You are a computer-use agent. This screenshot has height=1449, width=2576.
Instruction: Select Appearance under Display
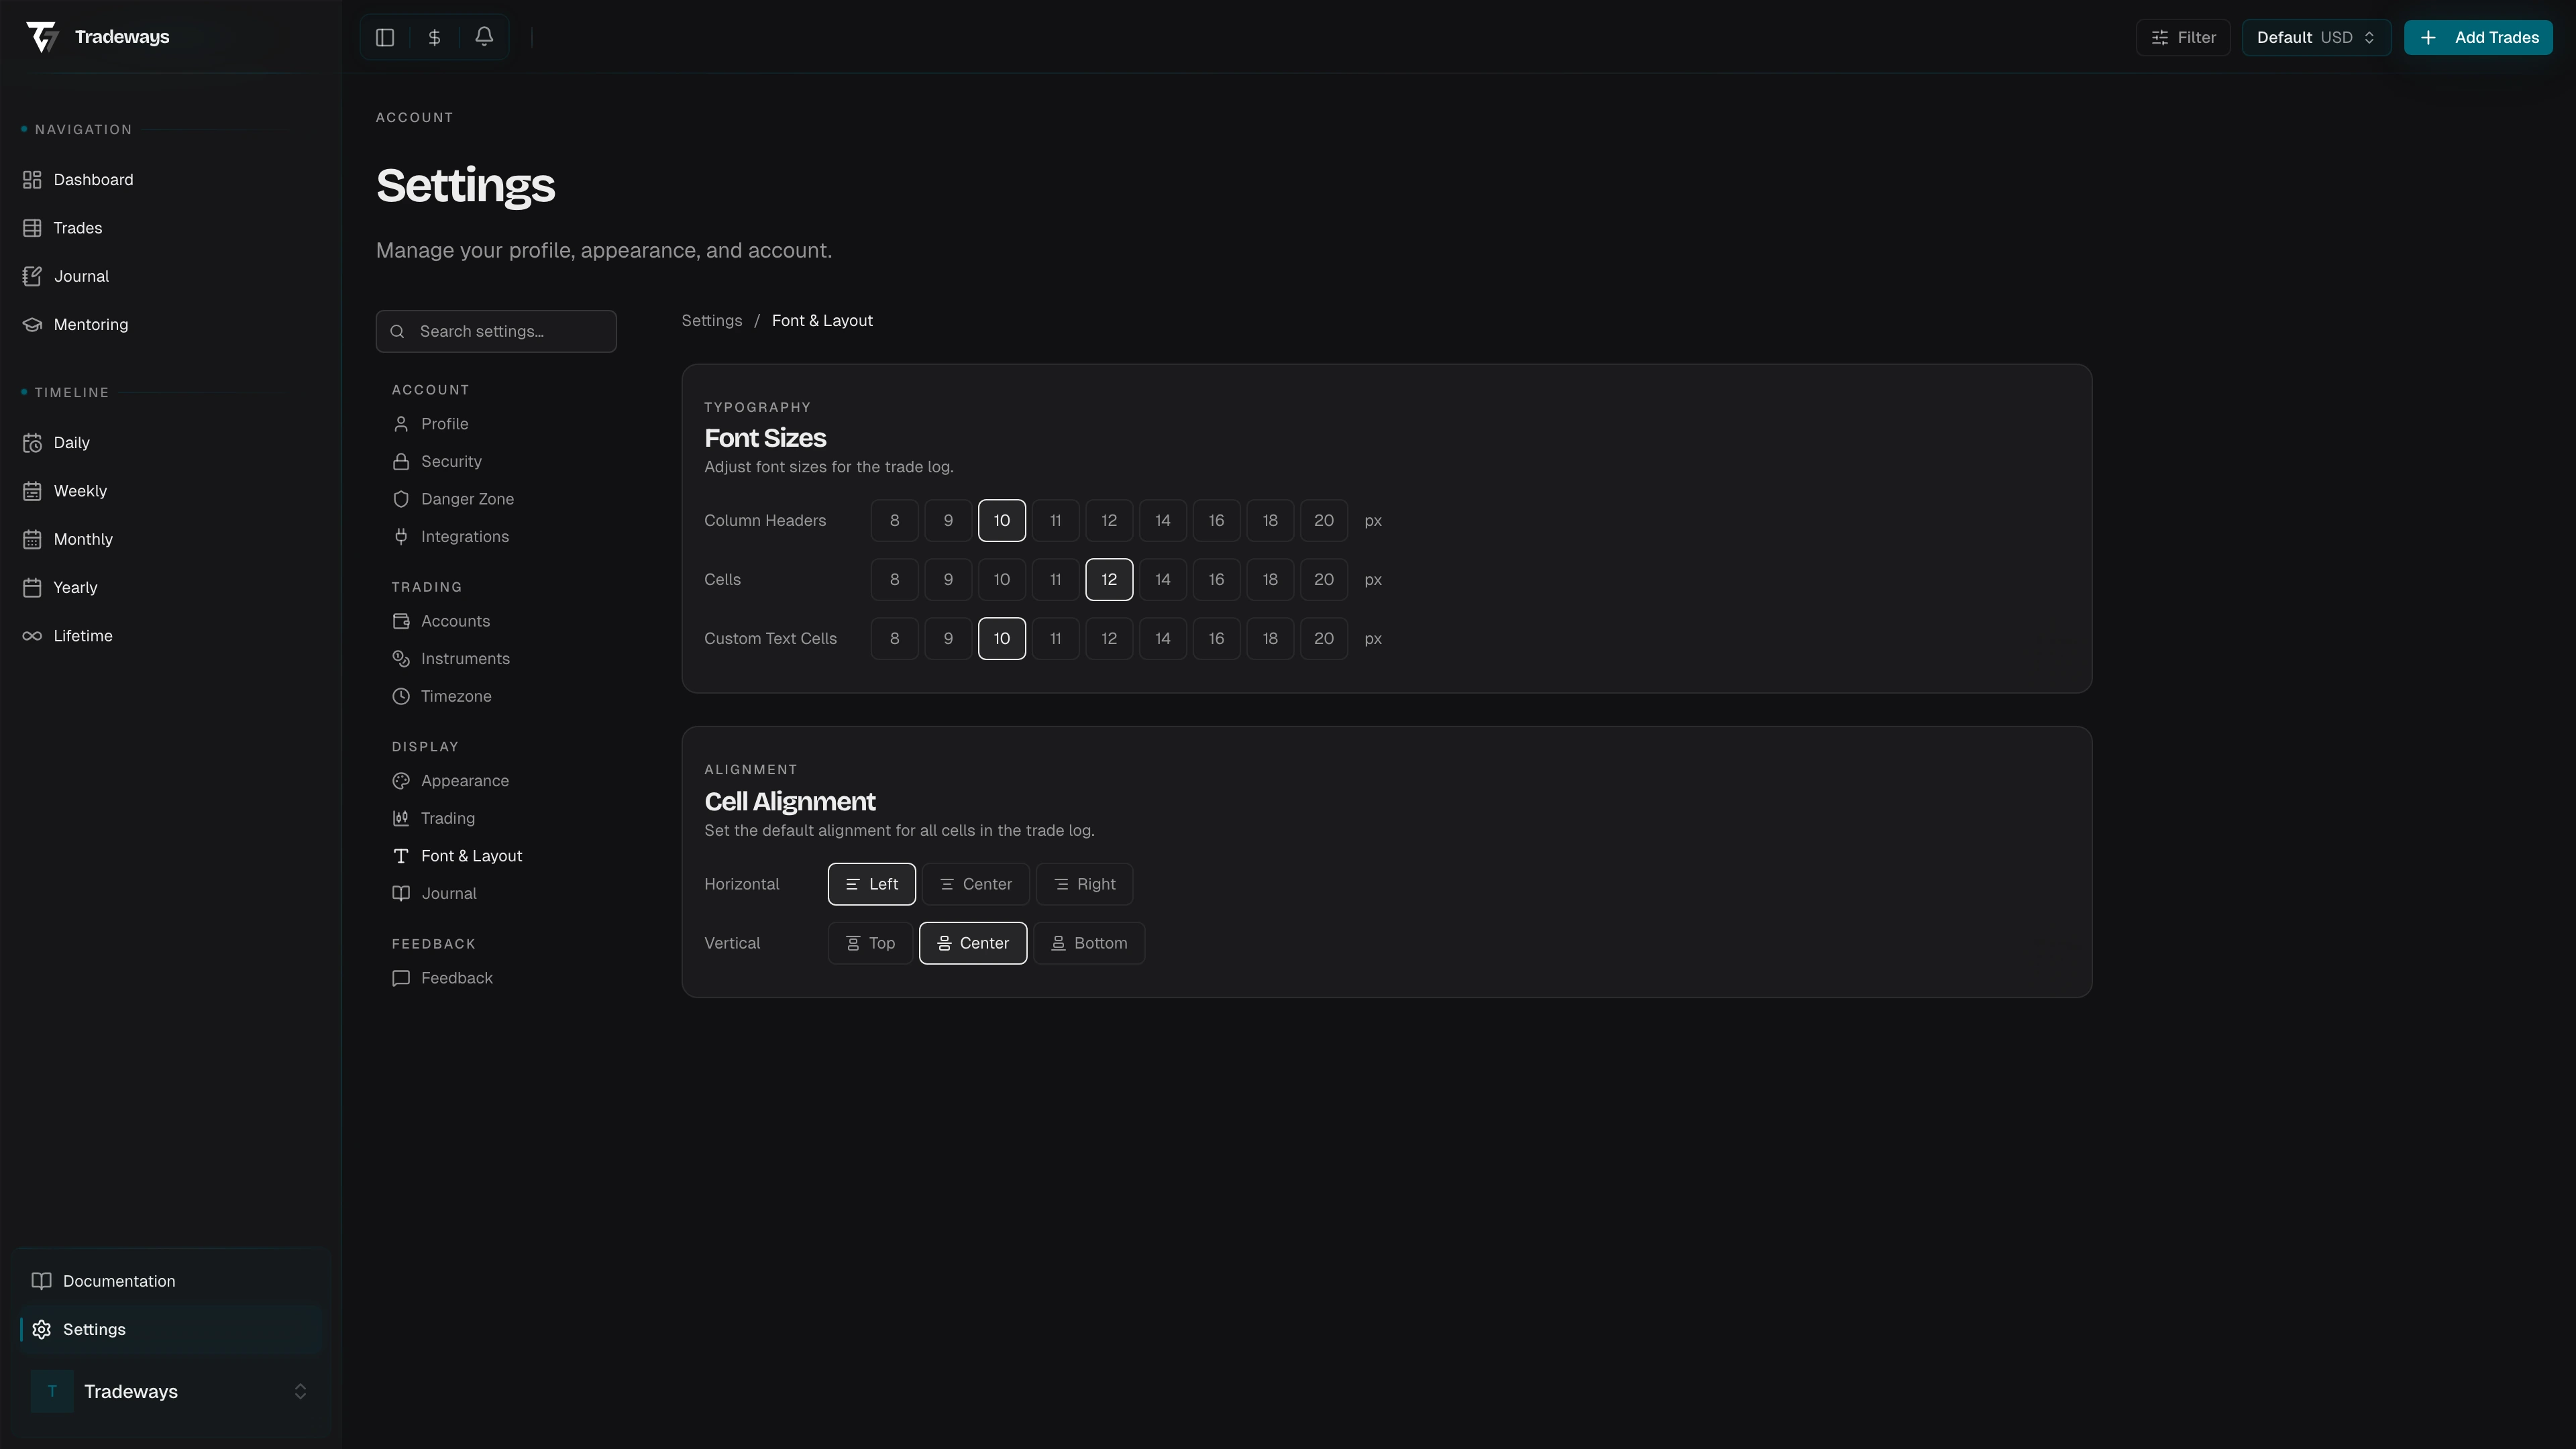[x=464, y=780]
